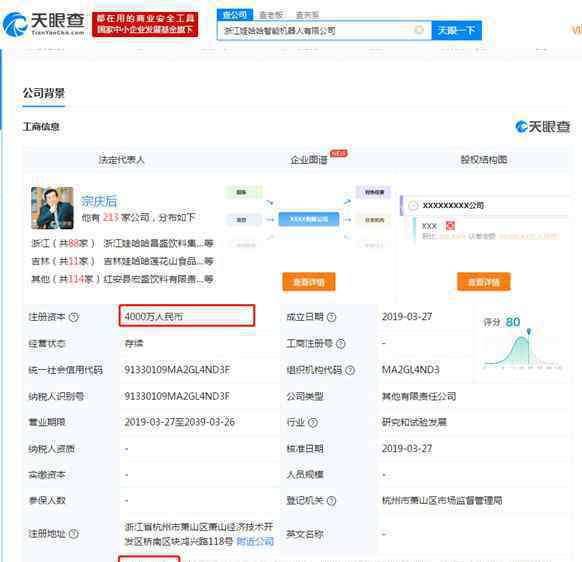Click the 股权结构图 column header

(x=483, y=160)
